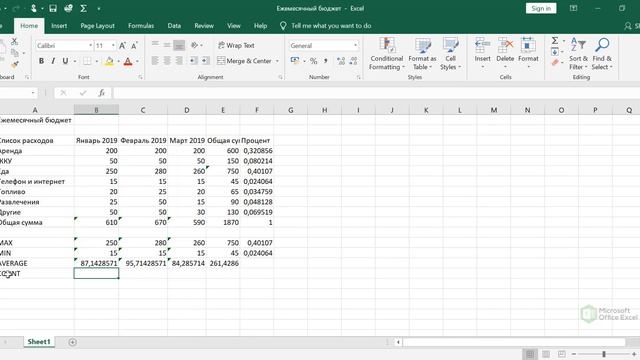
Task: Decrease font size icon
Action: (134, 45)
